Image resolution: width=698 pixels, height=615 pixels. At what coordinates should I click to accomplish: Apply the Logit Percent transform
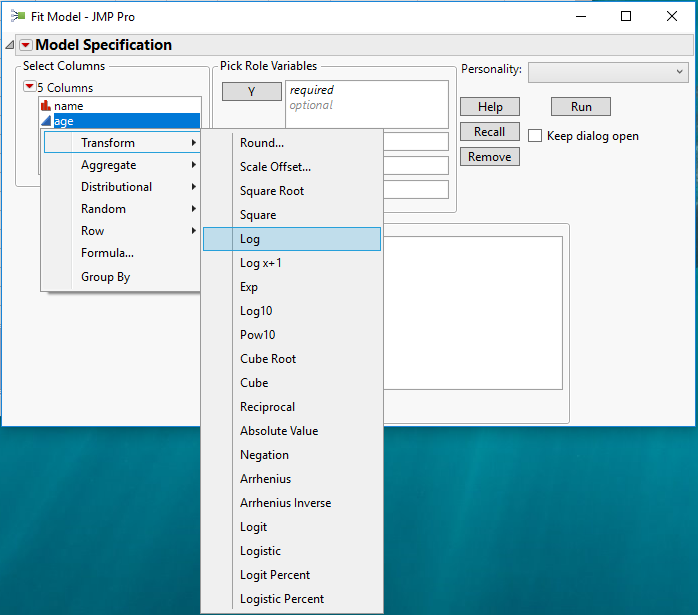(x=292, y=575)
